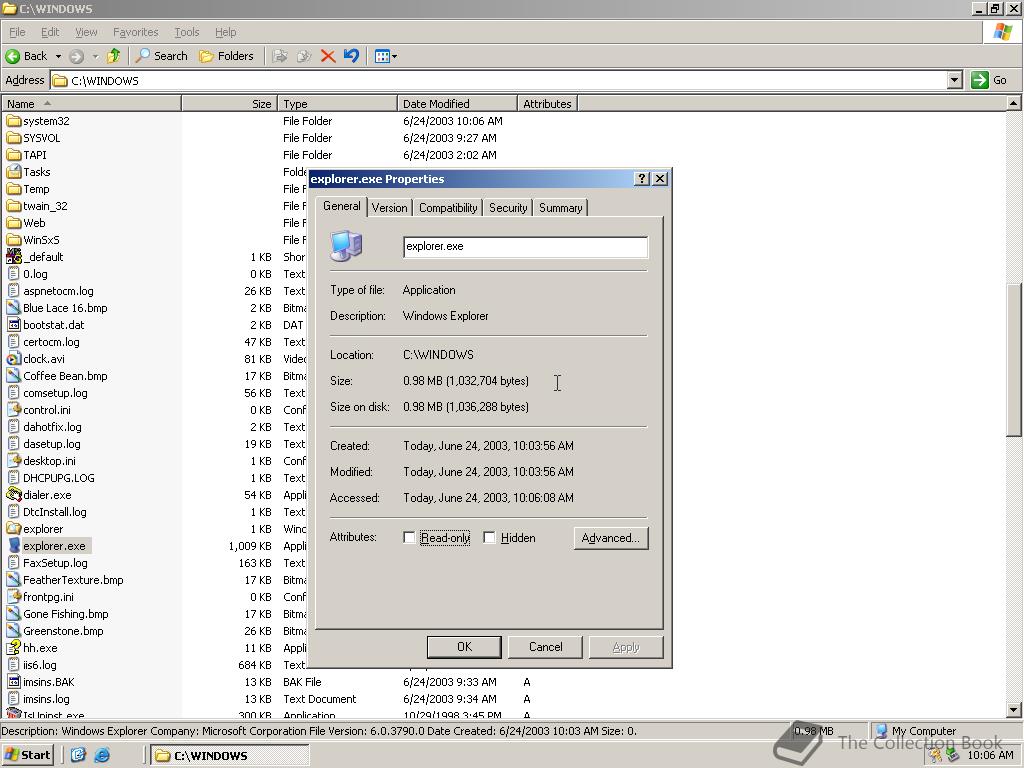Select the _default shortcut icon
This screenshot has height=768, width=1024.
tap(14, 257)
